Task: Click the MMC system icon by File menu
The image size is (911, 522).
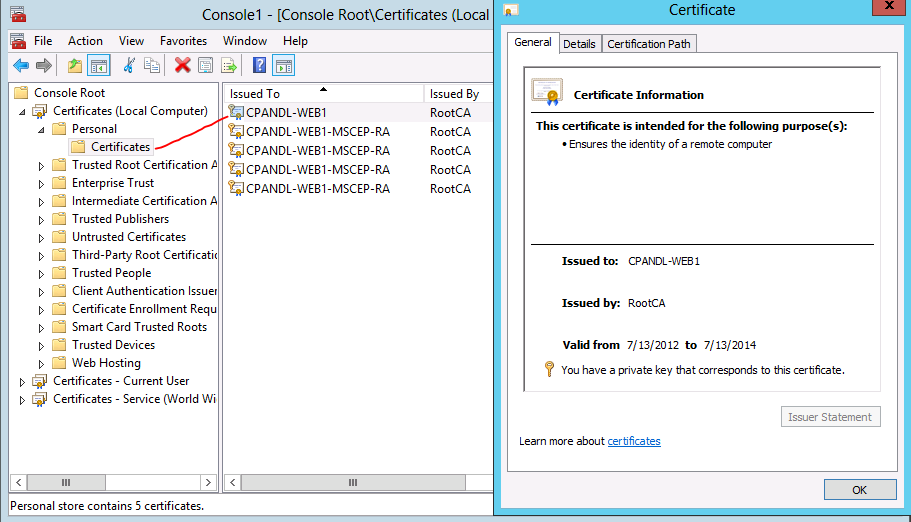Action: click(x=18, y=41)
